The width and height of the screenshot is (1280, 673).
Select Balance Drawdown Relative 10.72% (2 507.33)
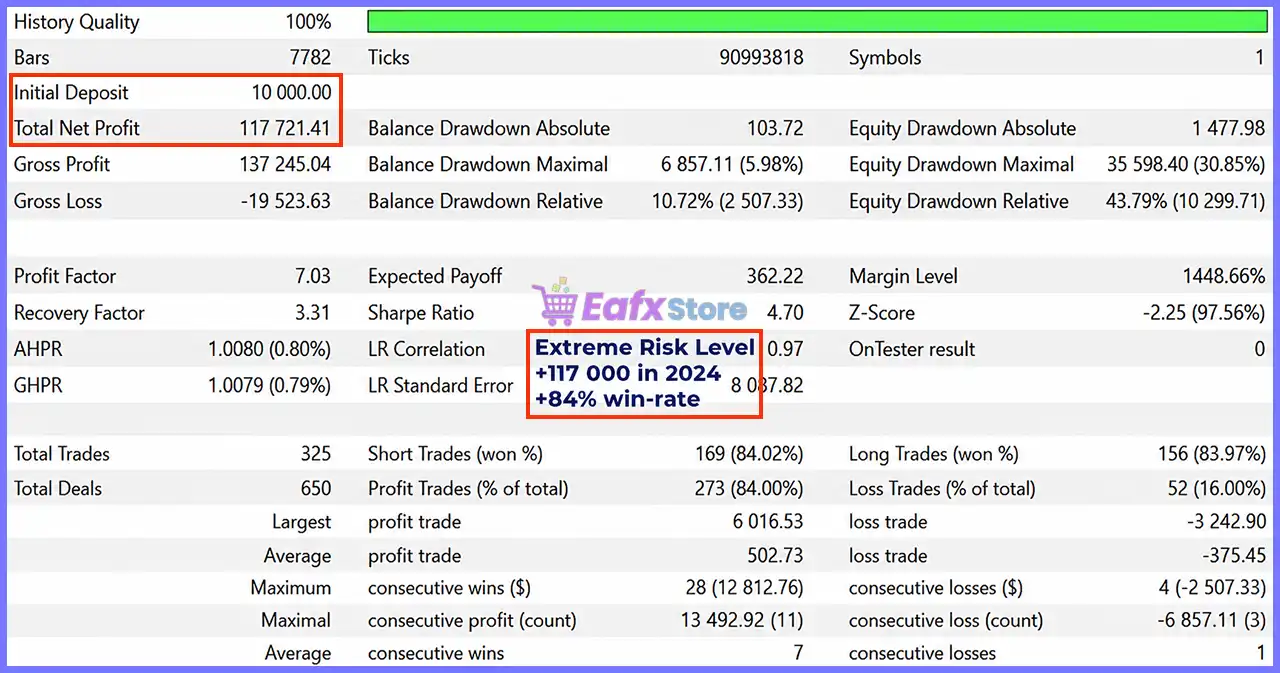click(727, 201)
